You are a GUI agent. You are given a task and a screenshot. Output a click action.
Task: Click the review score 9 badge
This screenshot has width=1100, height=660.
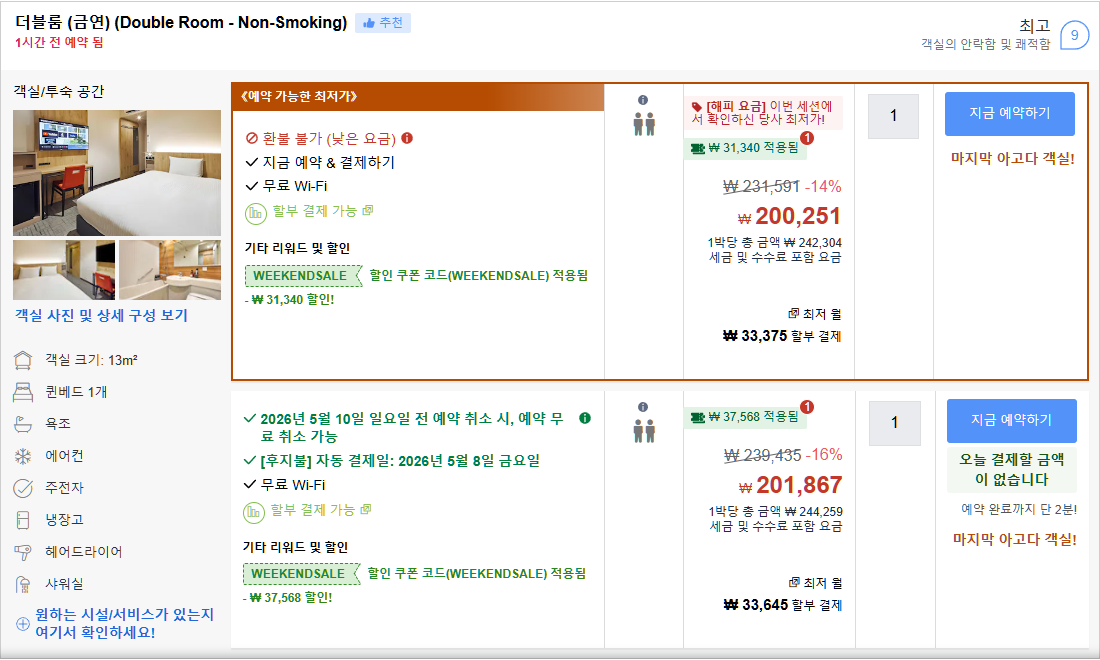(x=1074, y=36)
